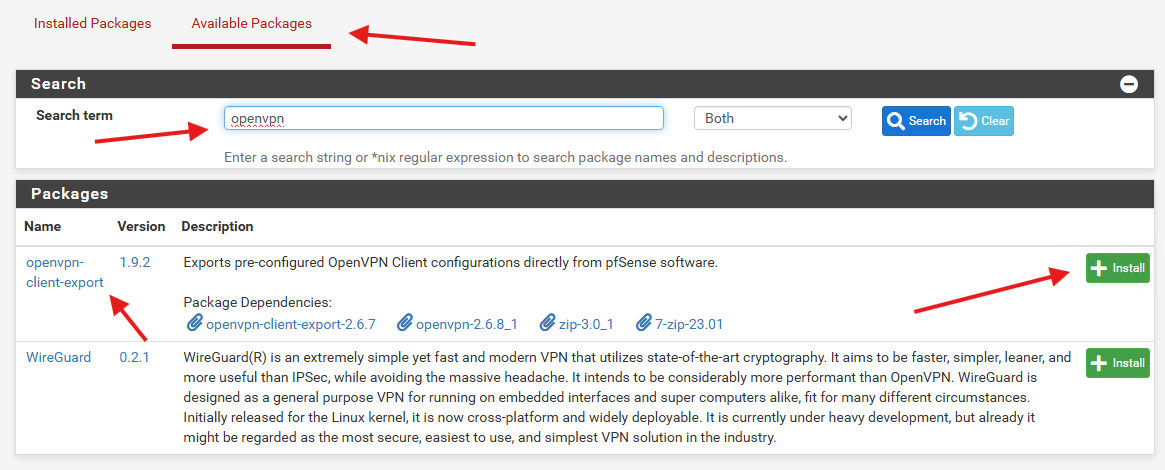Open version 0.2.1 link

pos(134,357)
